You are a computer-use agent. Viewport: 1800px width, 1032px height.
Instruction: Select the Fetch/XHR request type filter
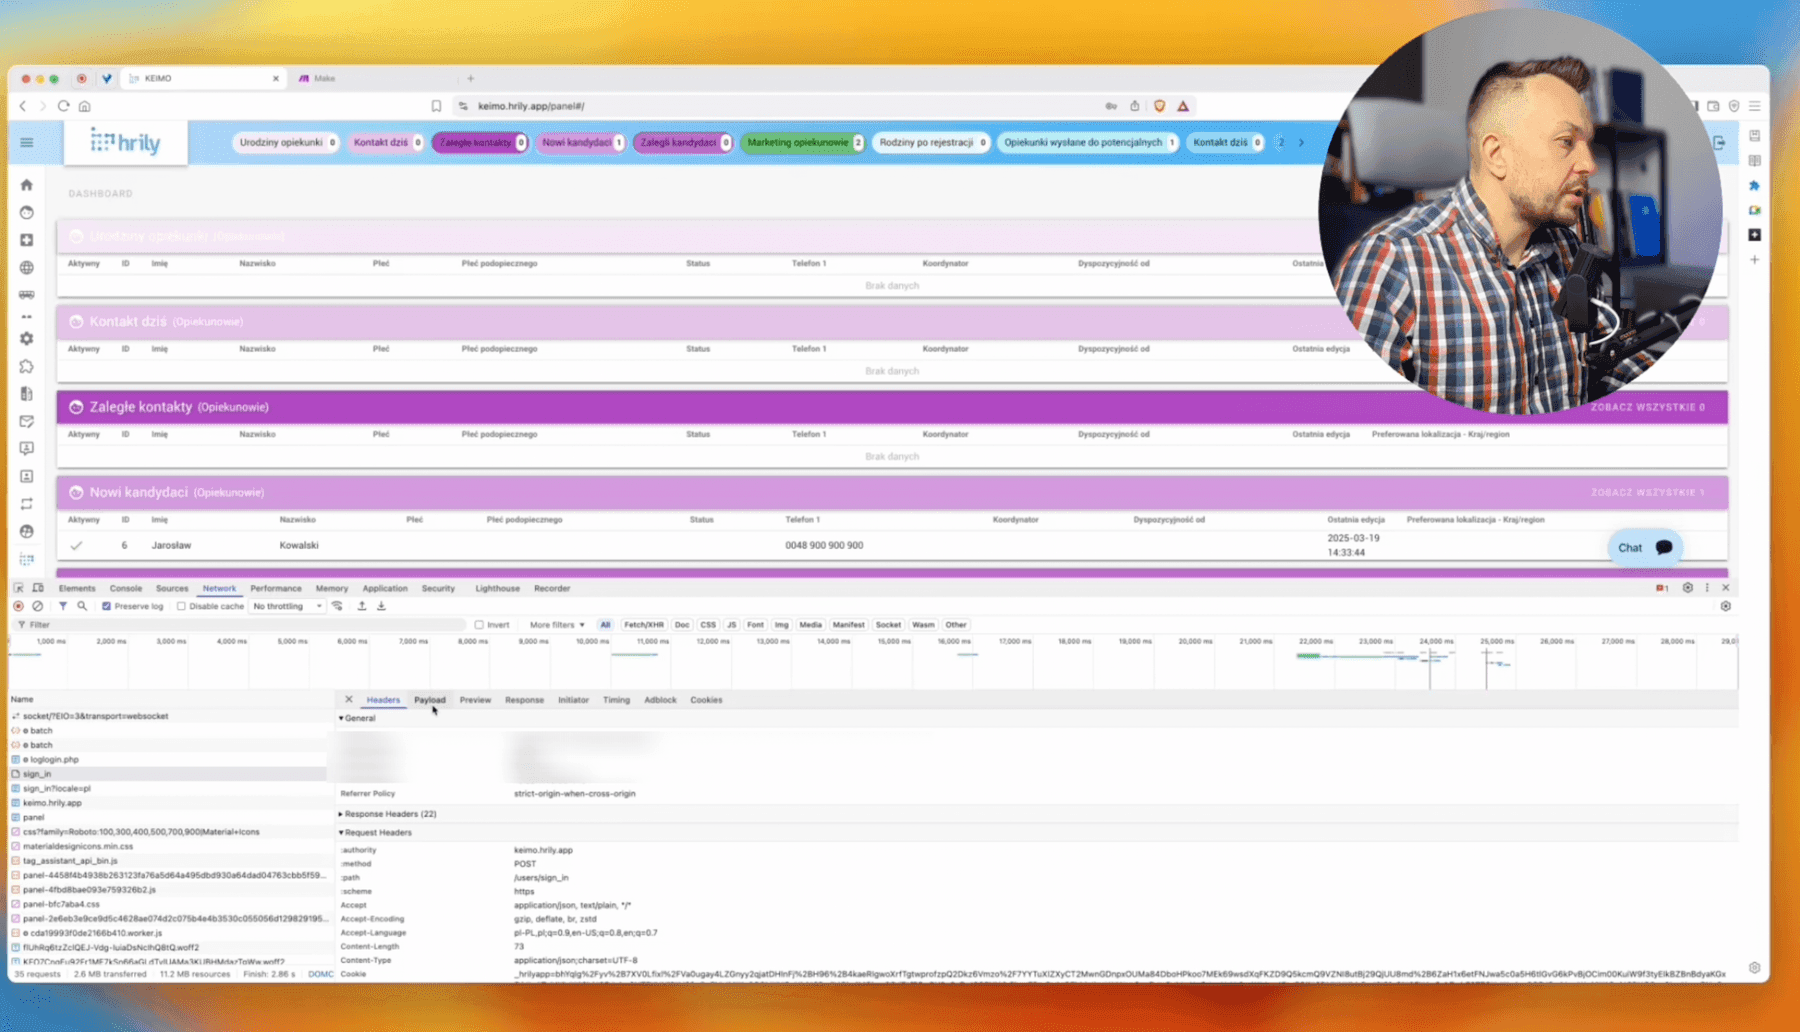coord(644,625)
